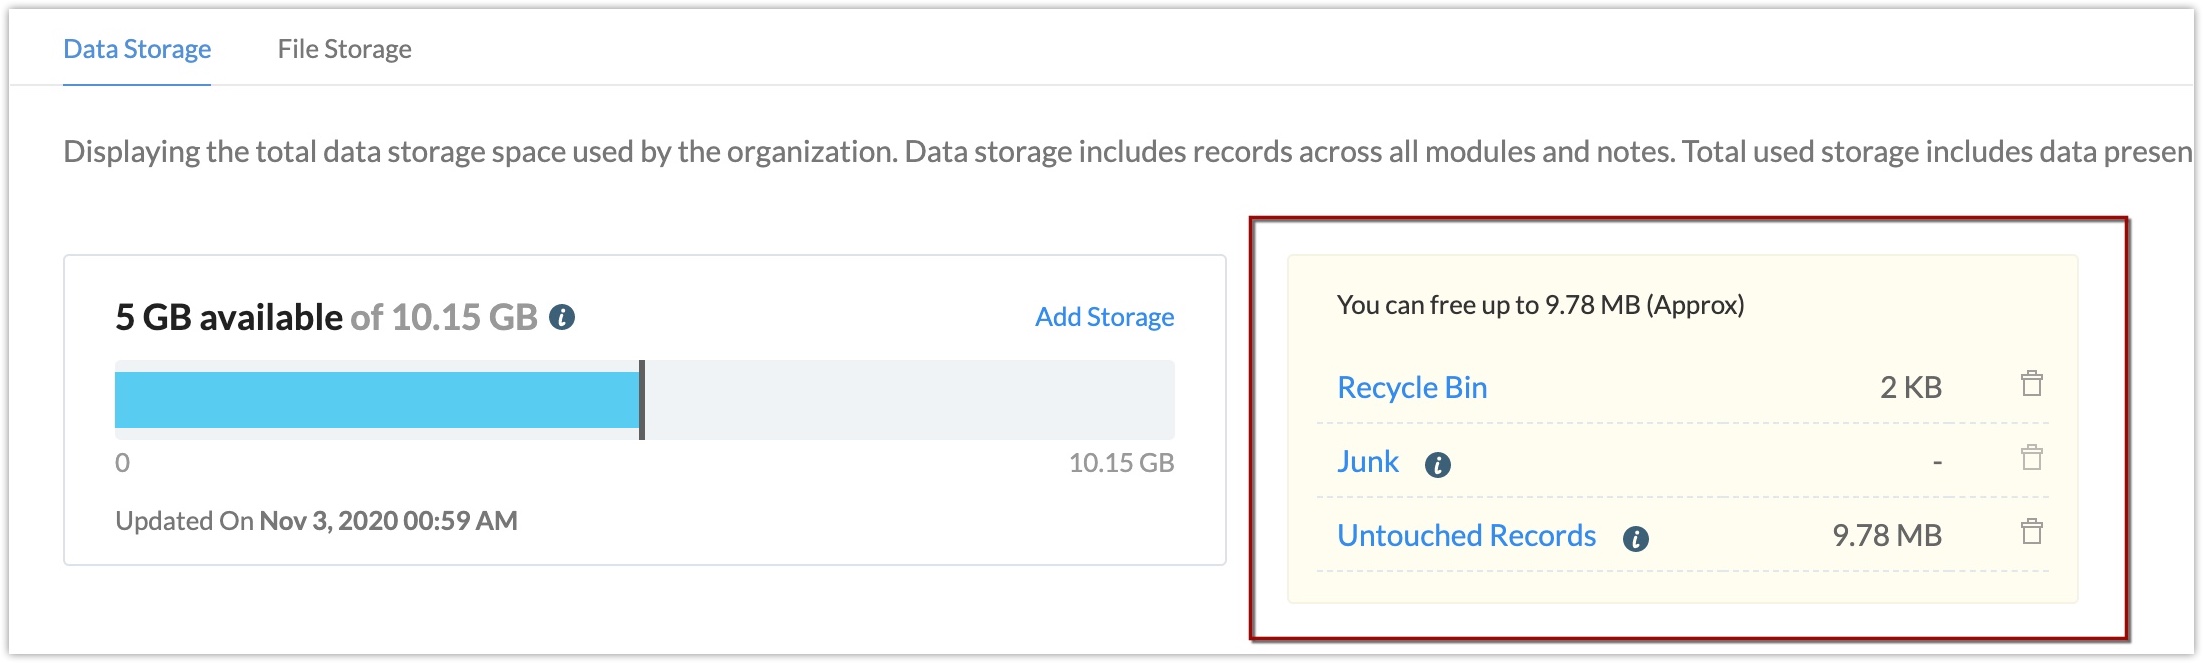
Task: Click the Updated On Nov 3 timestamp
Action: pyautogui.click(x=316, y=520)
